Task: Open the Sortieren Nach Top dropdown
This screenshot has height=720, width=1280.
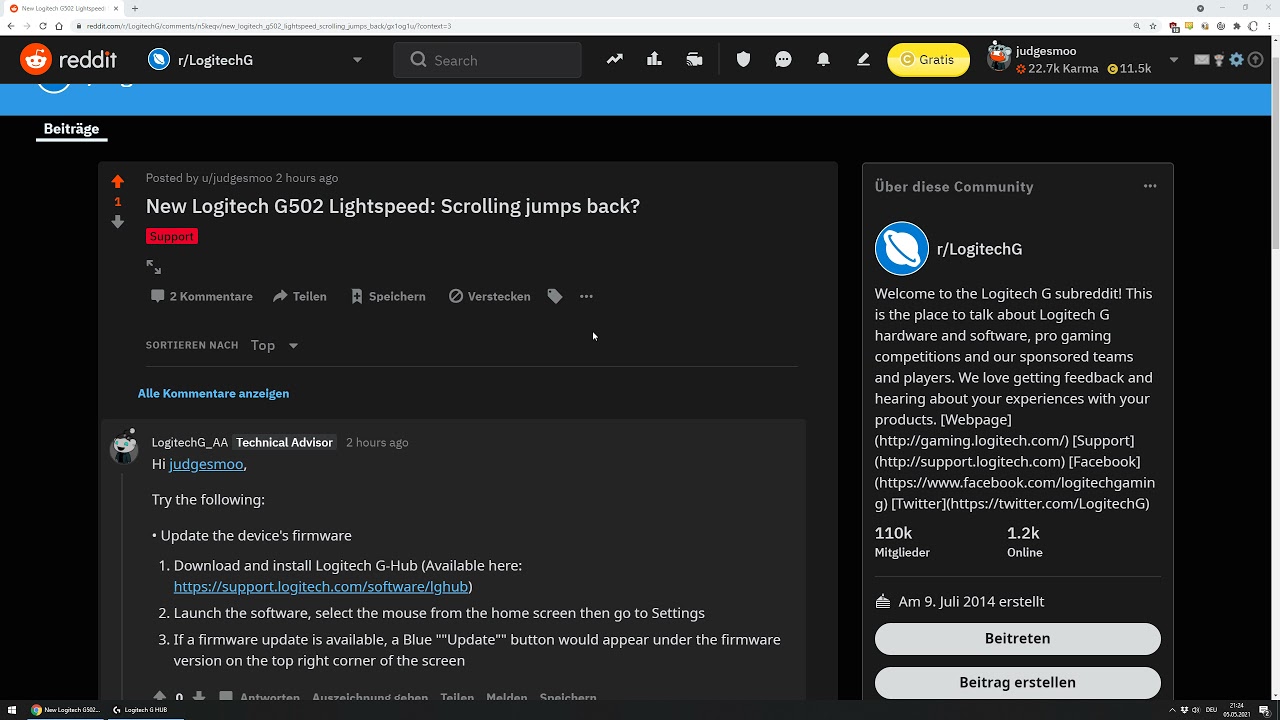Action: (x=275, y=345)
